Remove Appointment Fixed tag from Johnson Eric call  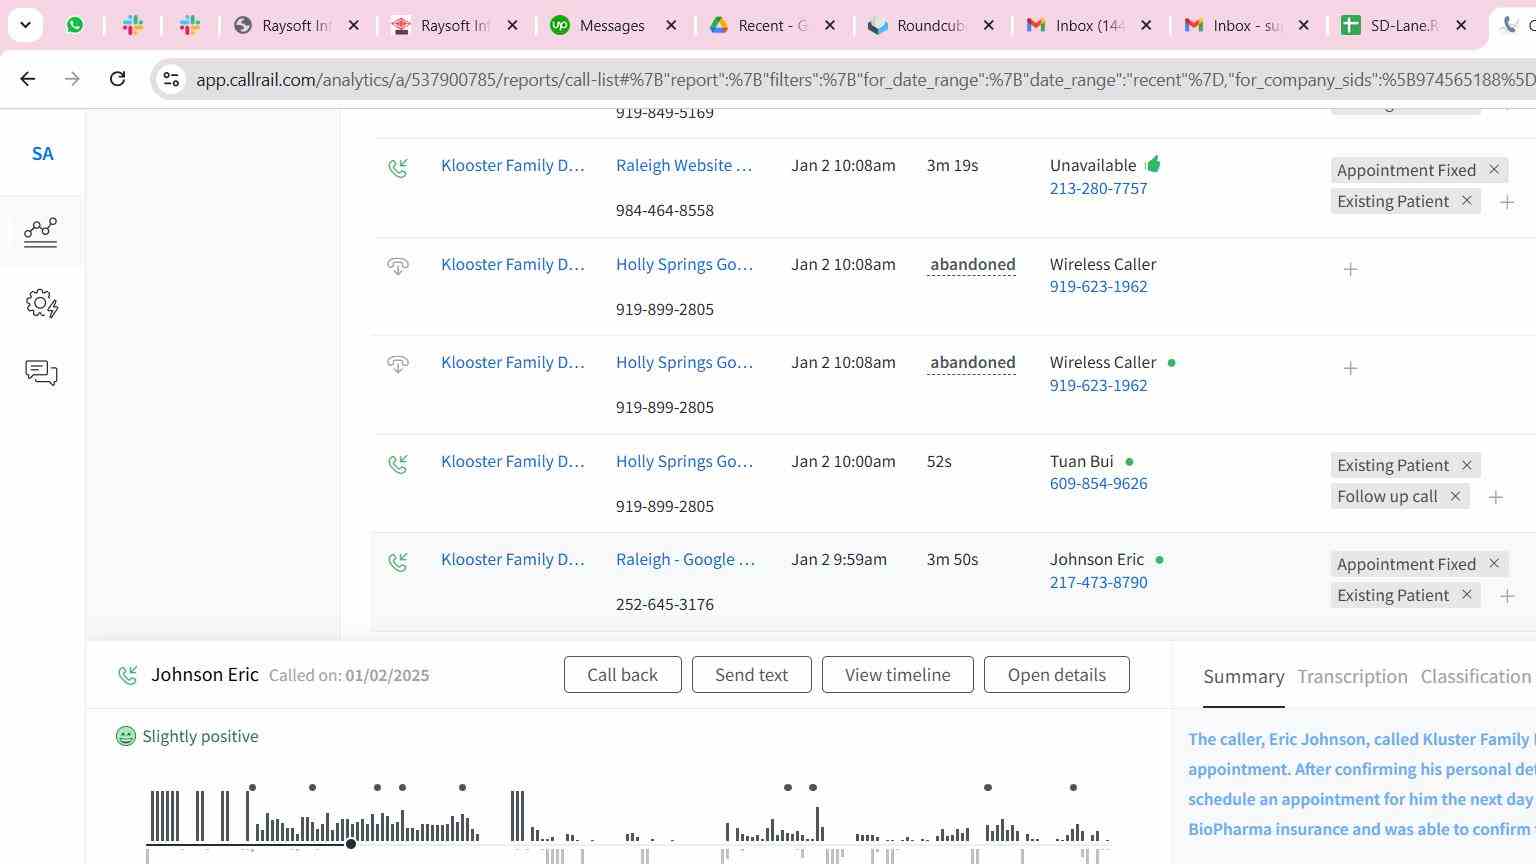click(x=1494, y=564)
